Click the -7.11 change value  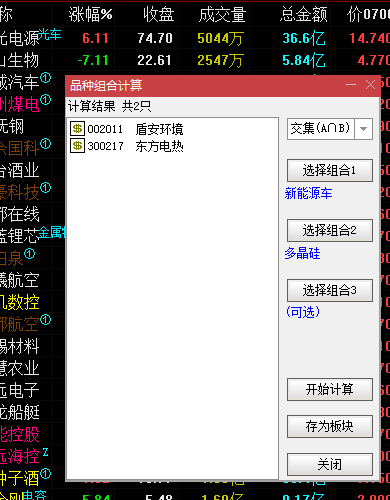point(93,61)
